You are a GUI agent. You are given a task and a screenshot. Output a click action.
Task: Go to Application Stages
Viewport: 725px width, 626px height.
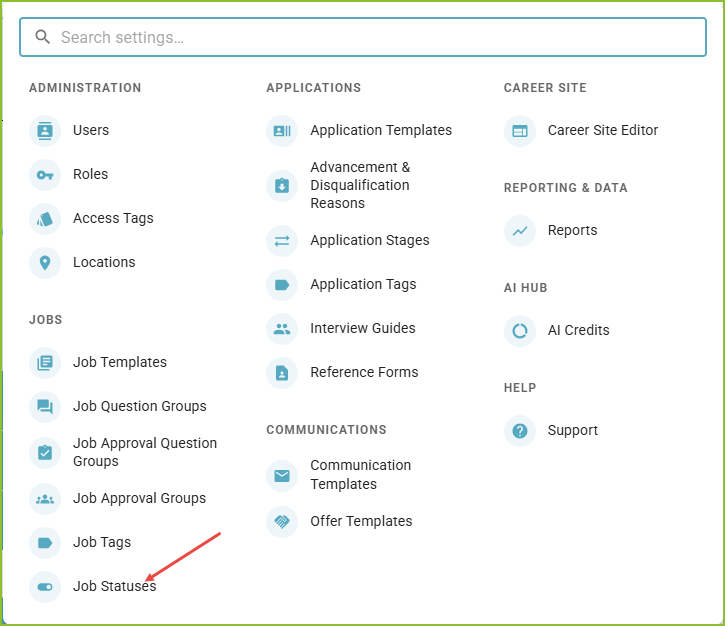(370, 240)
